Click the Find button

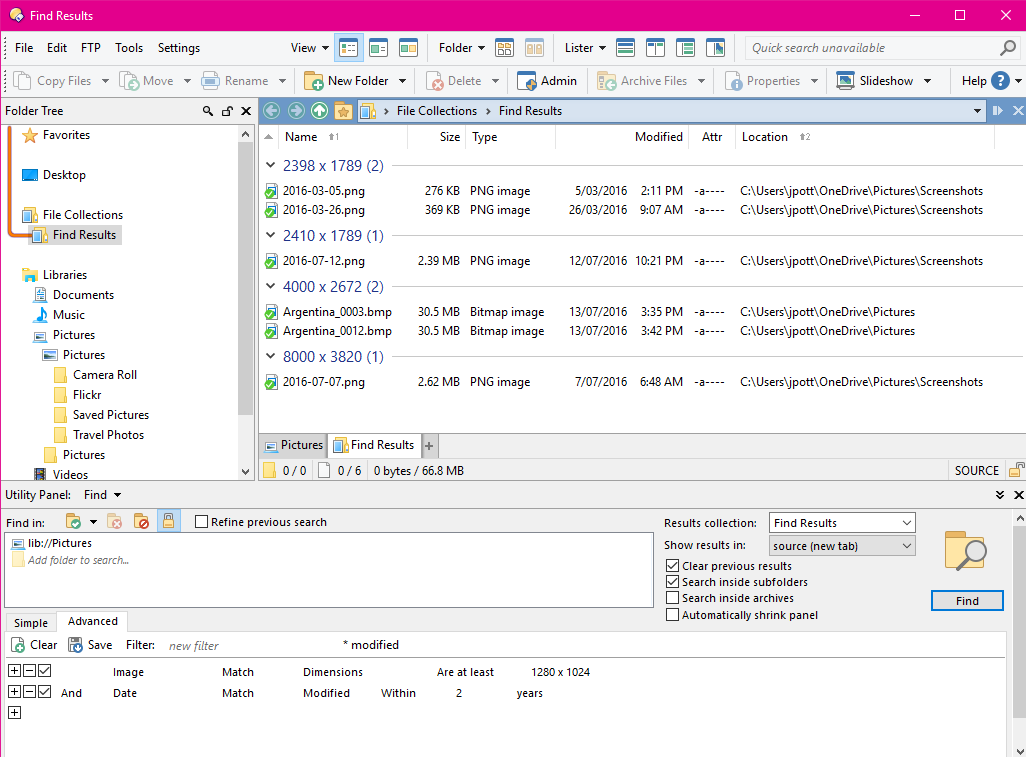[x=966, y=600]
